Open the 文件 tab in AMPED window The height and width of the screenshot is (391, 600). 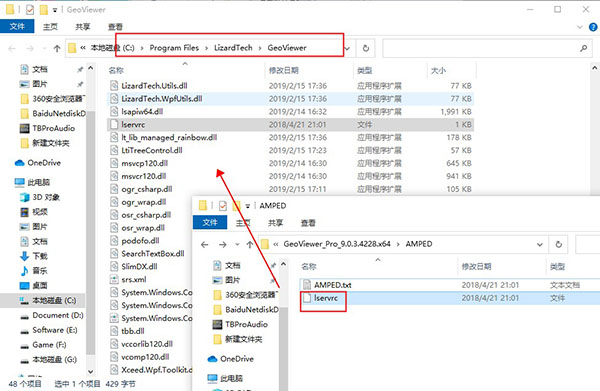point(210,222)
